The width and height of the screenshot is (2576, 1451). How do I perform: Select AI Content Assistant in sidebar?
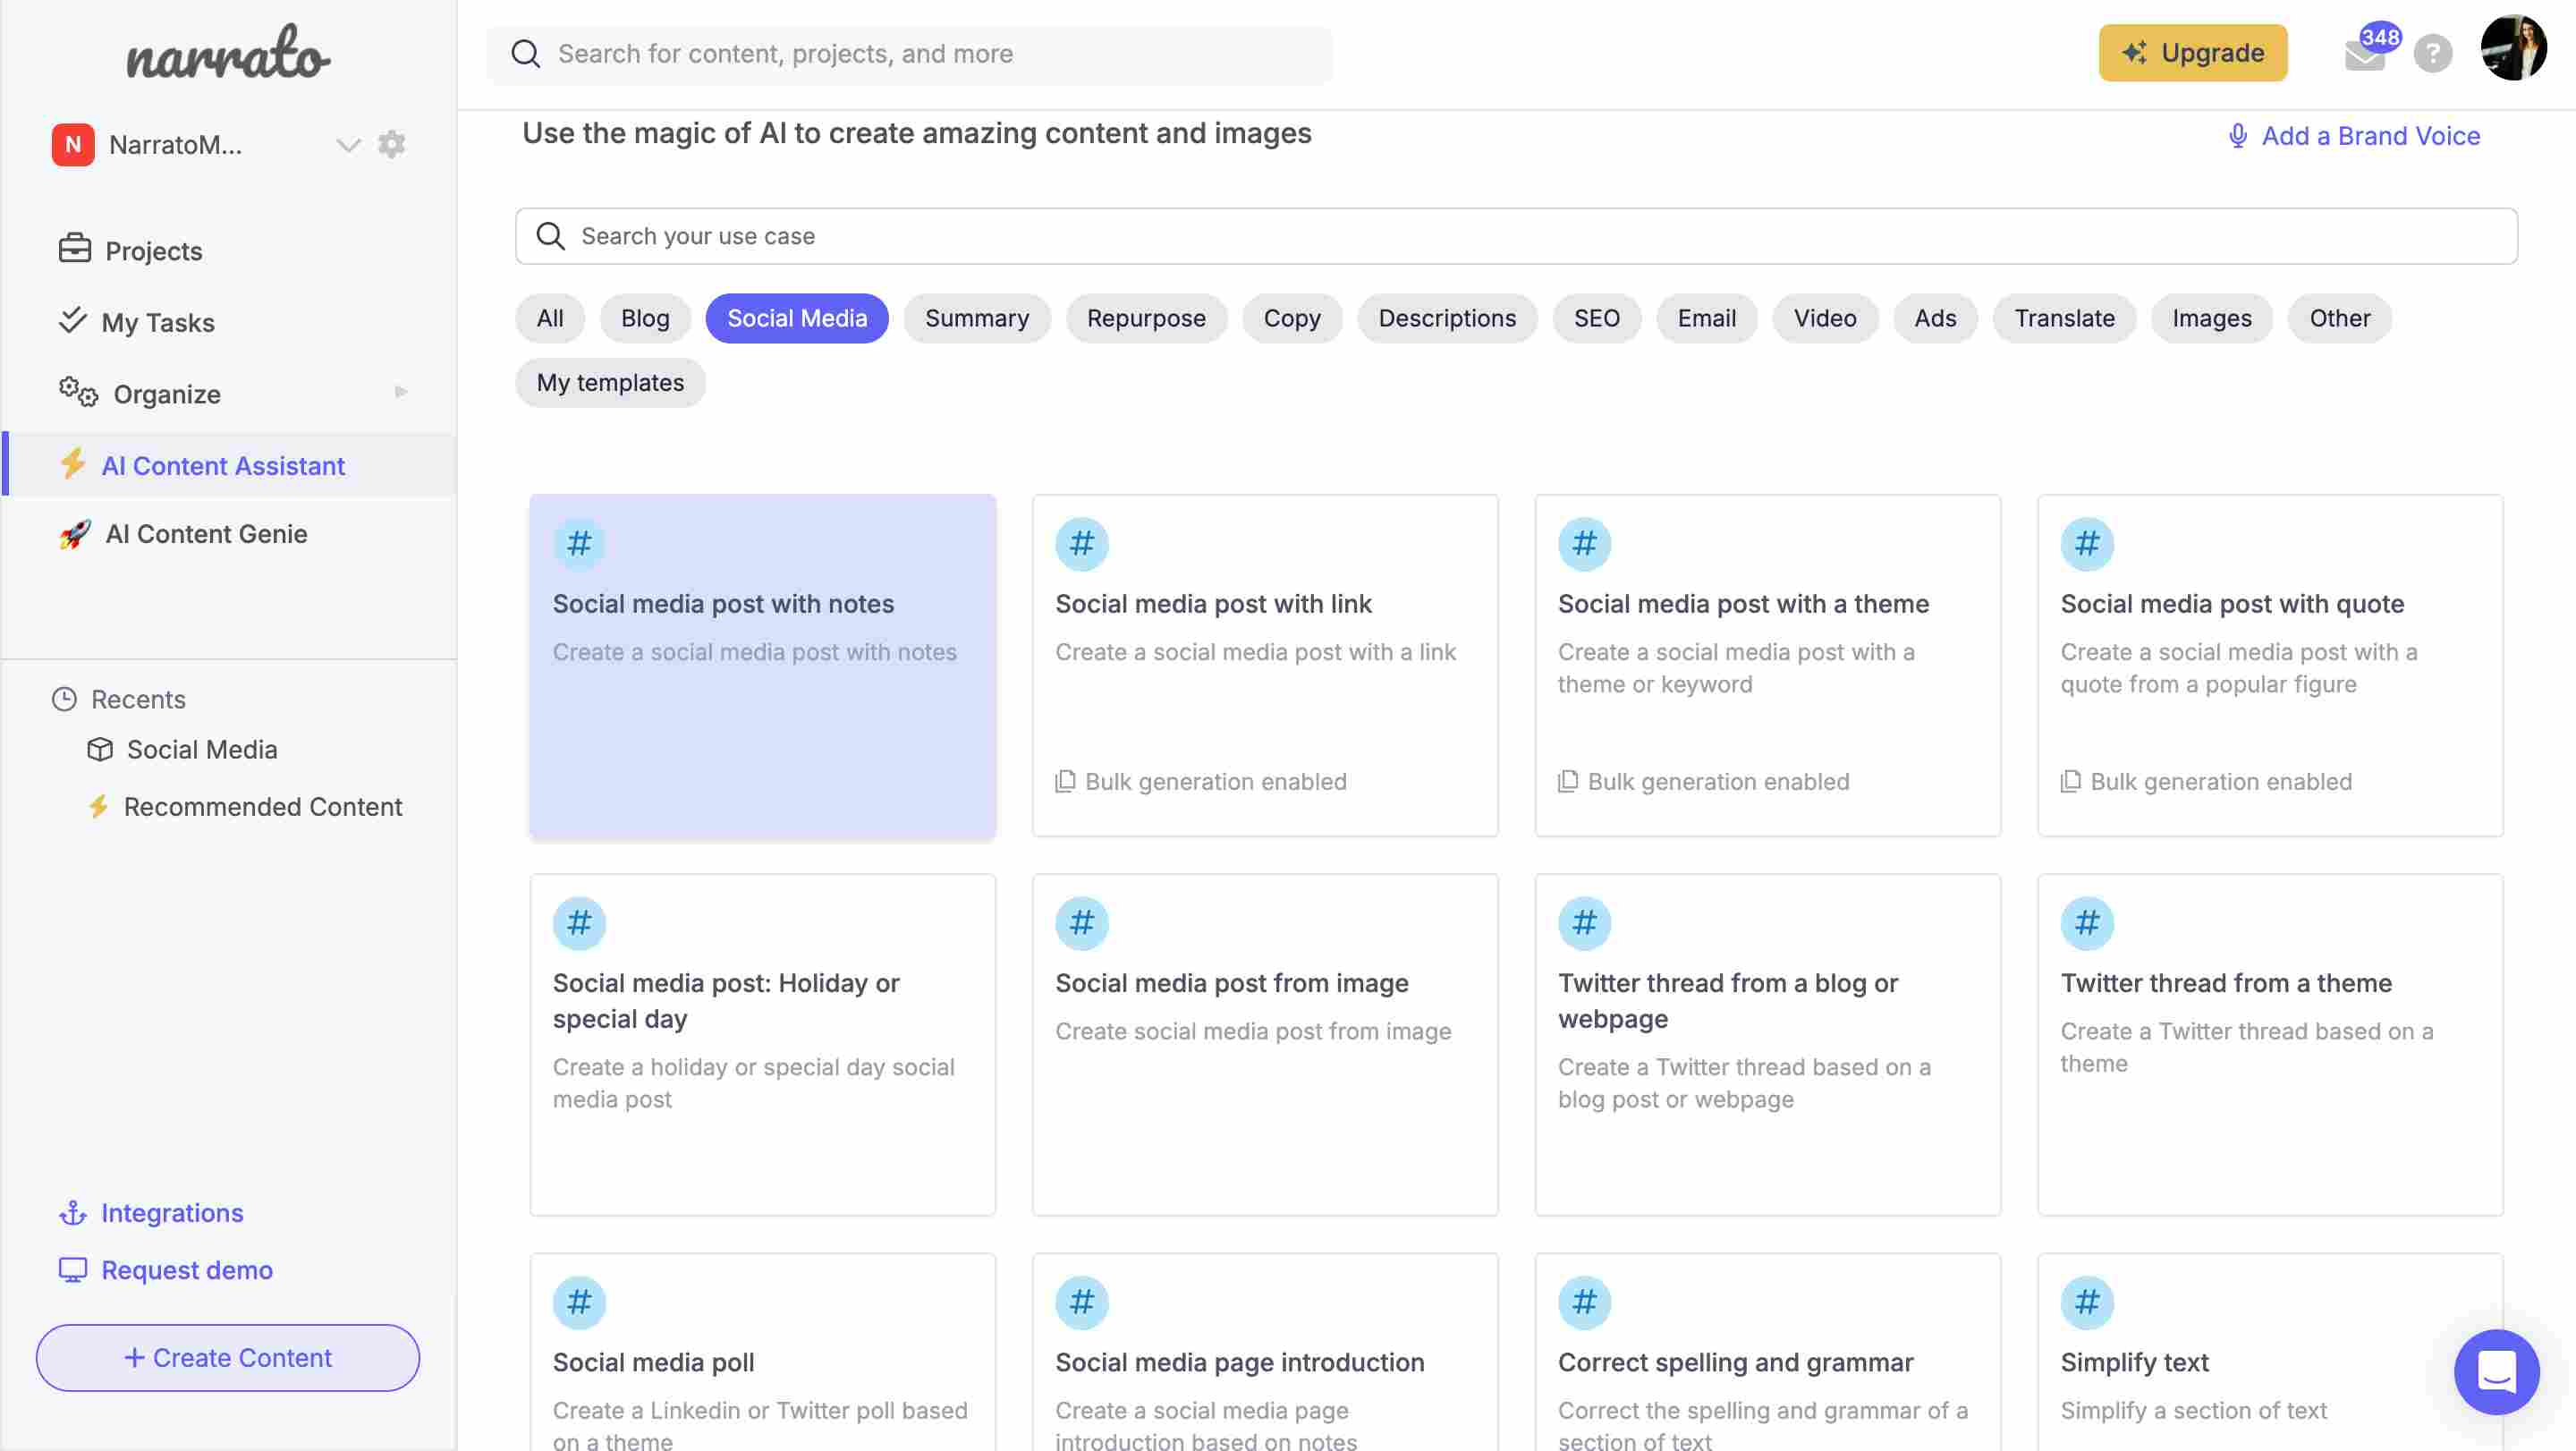click(229, 465)
